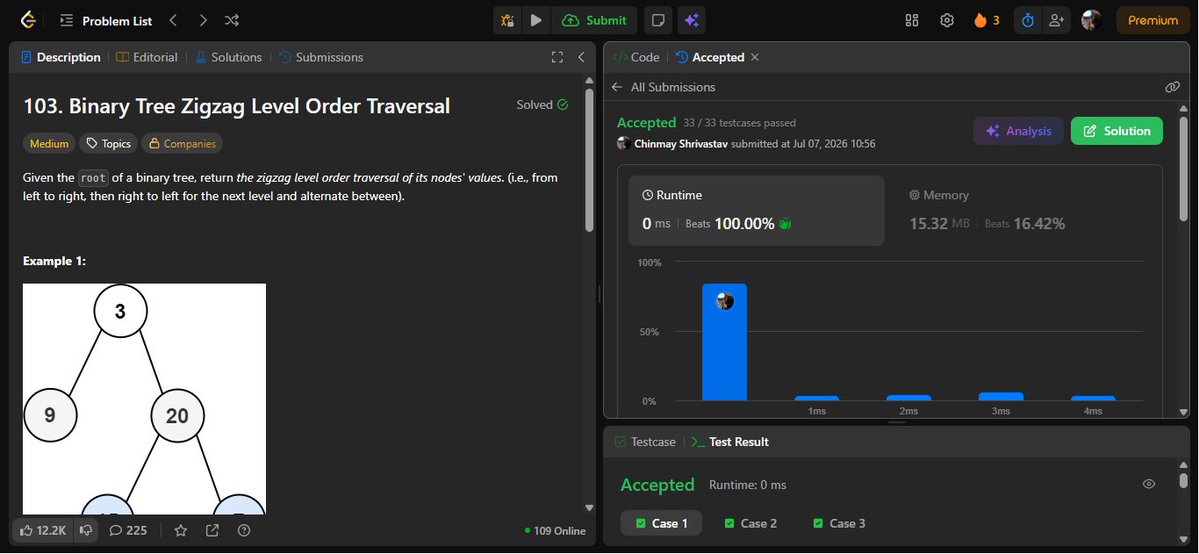Click the tallest blue runtime bar
Viewport: 1199px width, 554px height.
click(x=724, y=342)
